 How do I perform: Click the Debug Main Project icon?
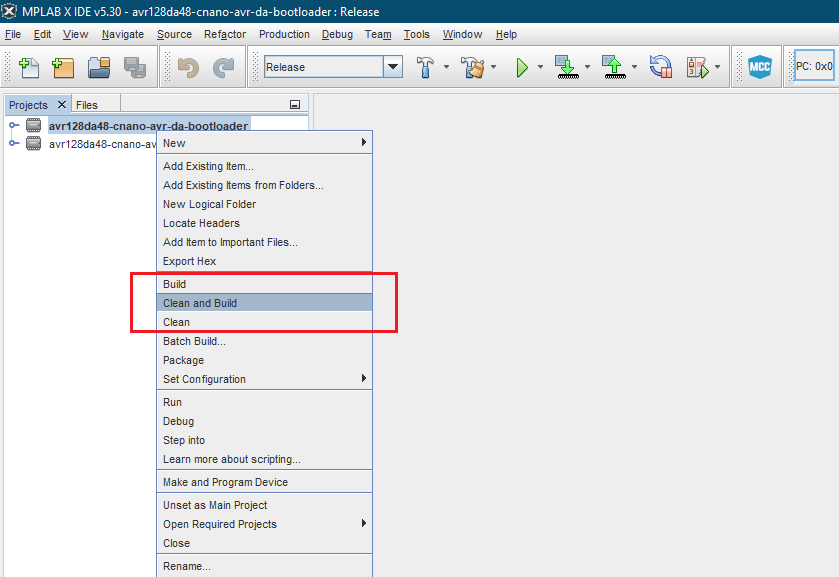[x=698, y=67]
